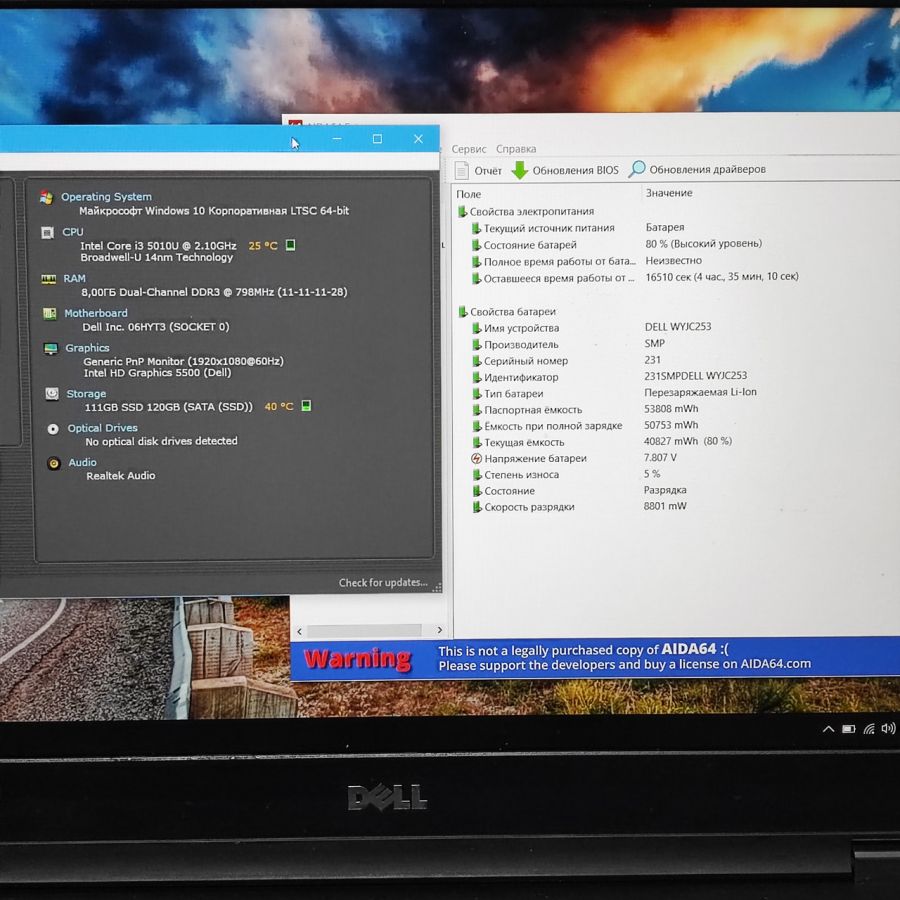The height and width of the screenshot is (900, 900).
Task: Click the 8801 mW discharge rate value
Action: (665, 506)
